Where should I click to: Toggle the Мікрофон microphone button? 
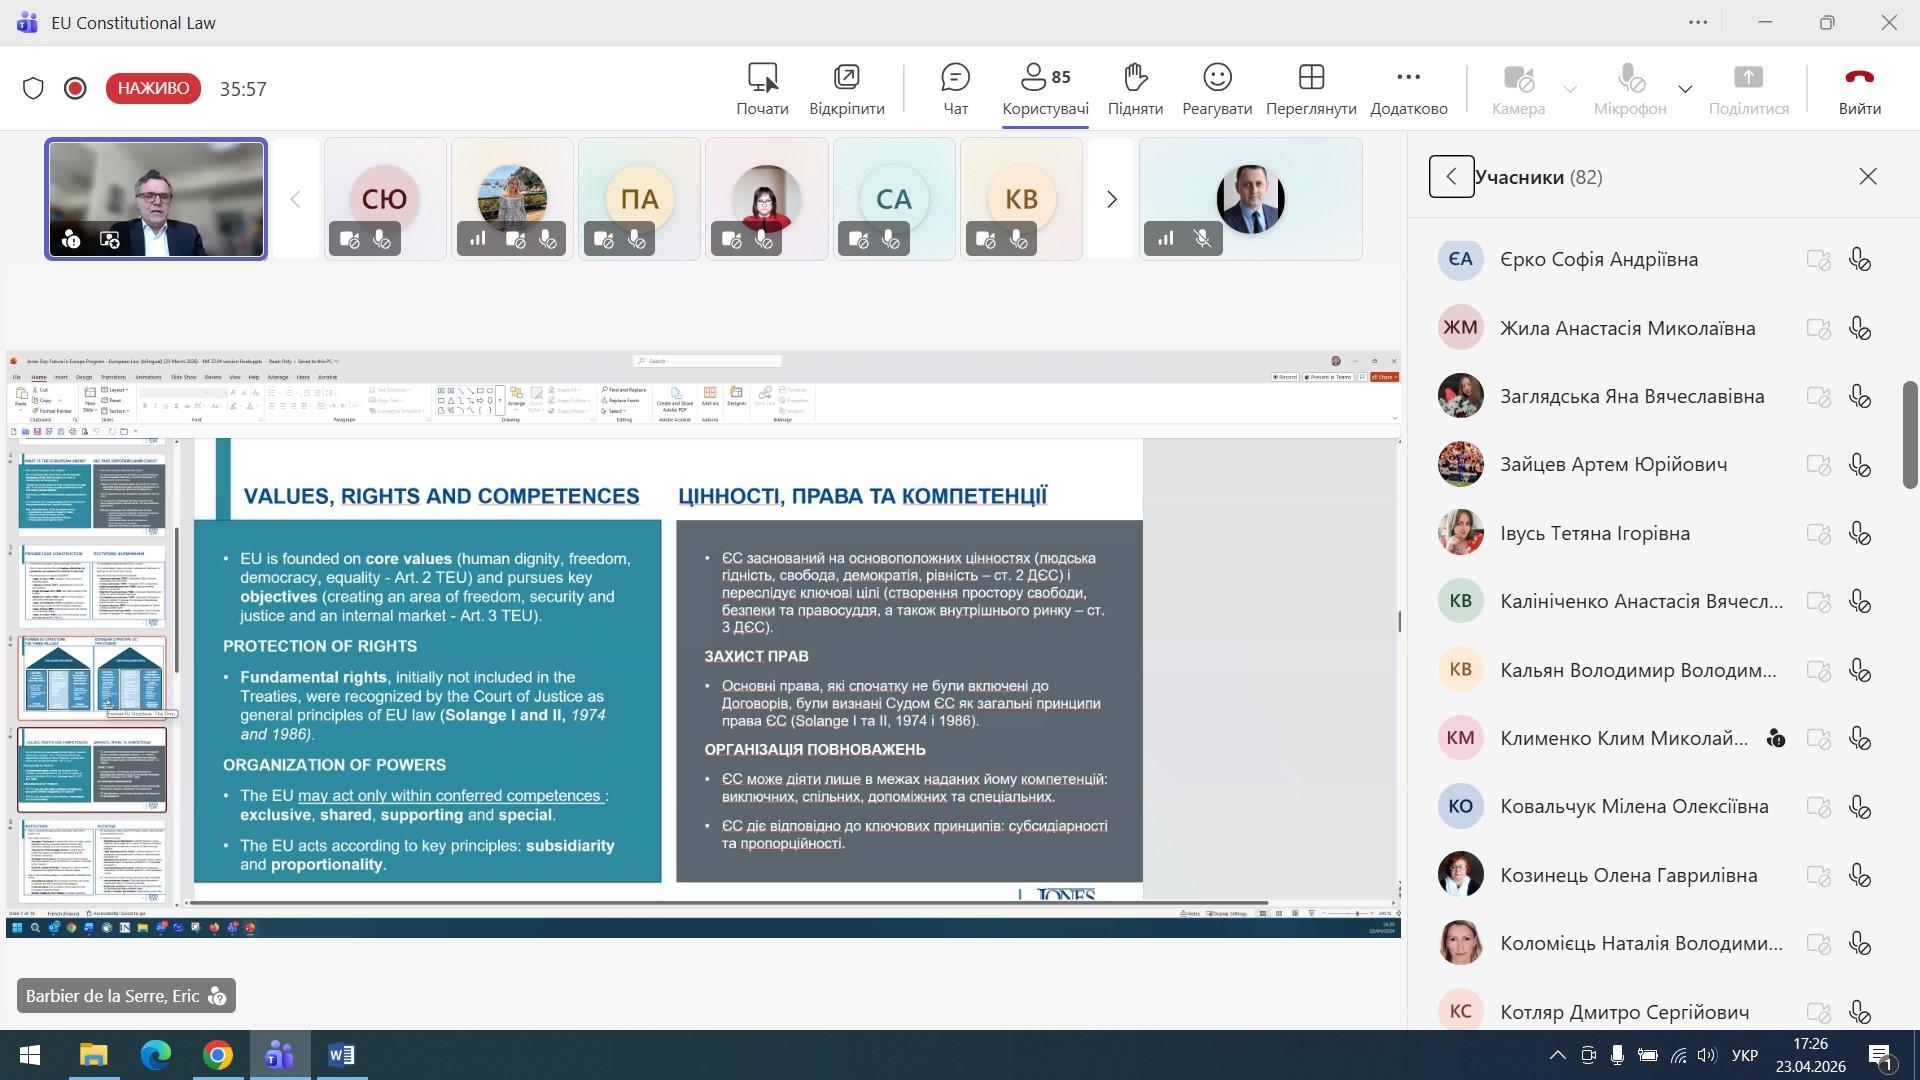tap(1629, 88)
